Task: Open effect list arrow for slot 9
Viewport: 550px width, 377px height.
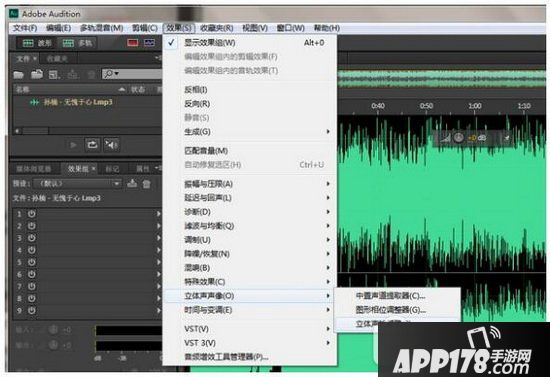Action: [x=159, y=310]
